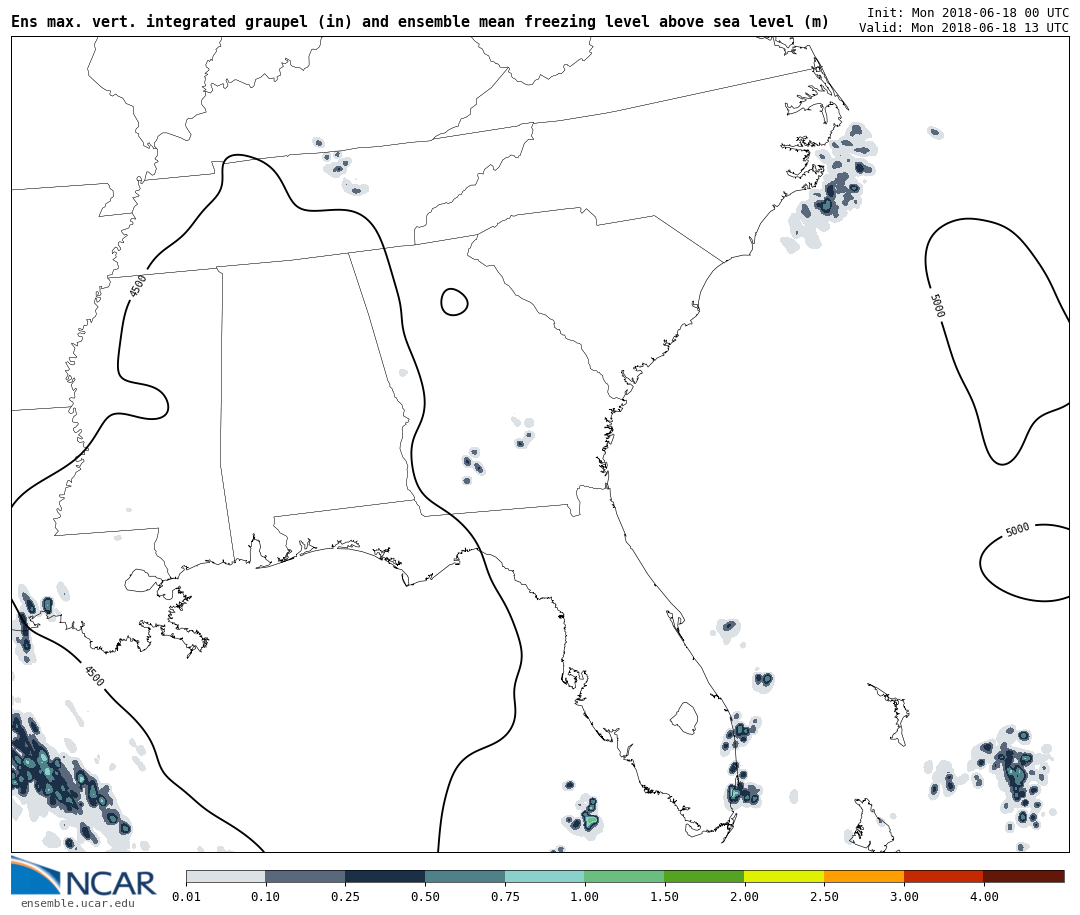Click the 4500 contour label over Mississippi
Image resolution: width=1080 pixels, height=915 pixels.
click(x=138, y=286)
